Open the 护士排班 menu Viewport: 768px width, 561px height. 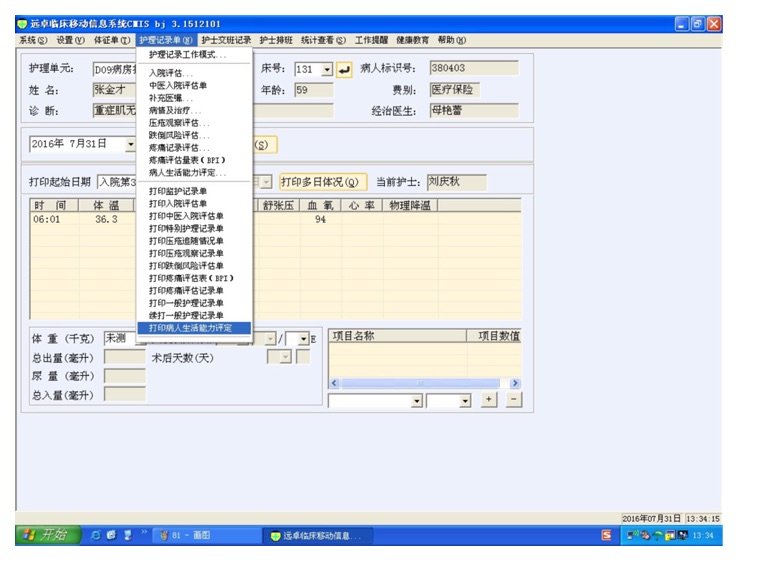[276, 40]
